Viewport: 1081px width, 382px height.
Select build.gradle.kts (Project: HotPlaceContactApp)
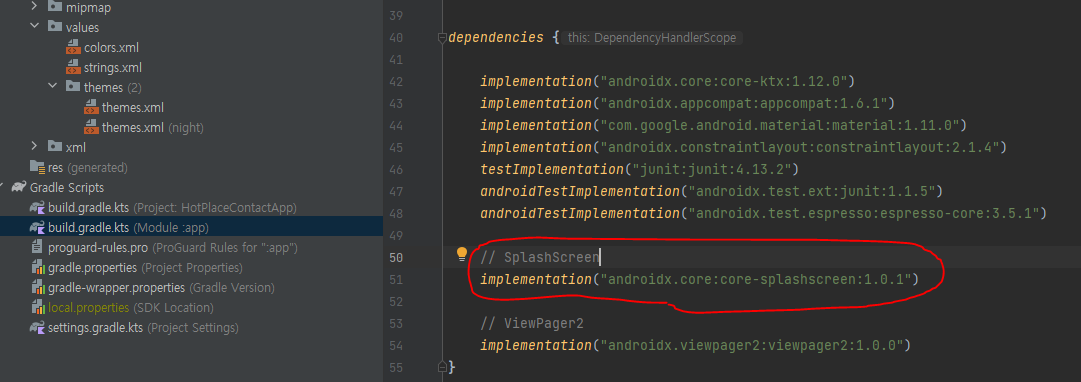(x=172, y=207)
